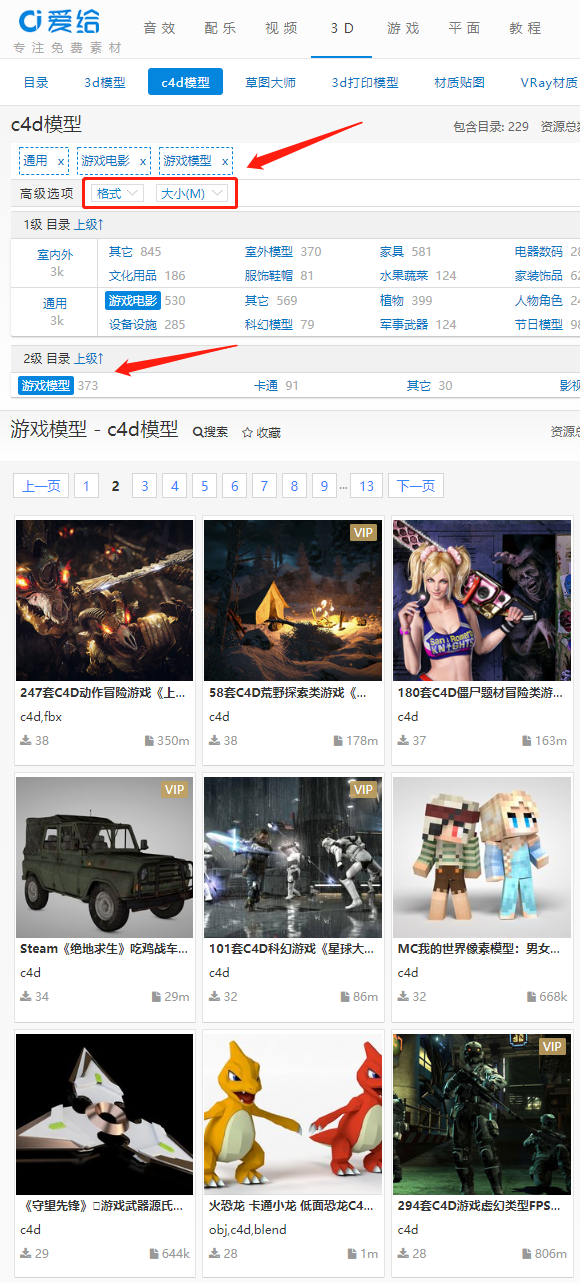Switch to the 3d打印模型 tab
Viewport: 580px width, 1283px height.
(365, 82)
